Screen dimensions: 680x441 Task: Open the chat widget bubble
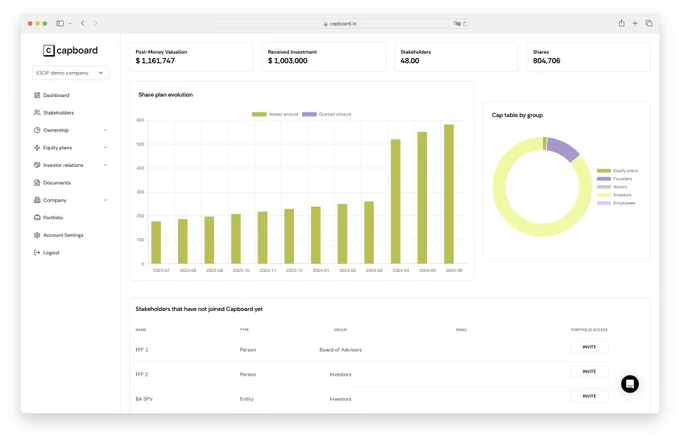click(630, 384)
